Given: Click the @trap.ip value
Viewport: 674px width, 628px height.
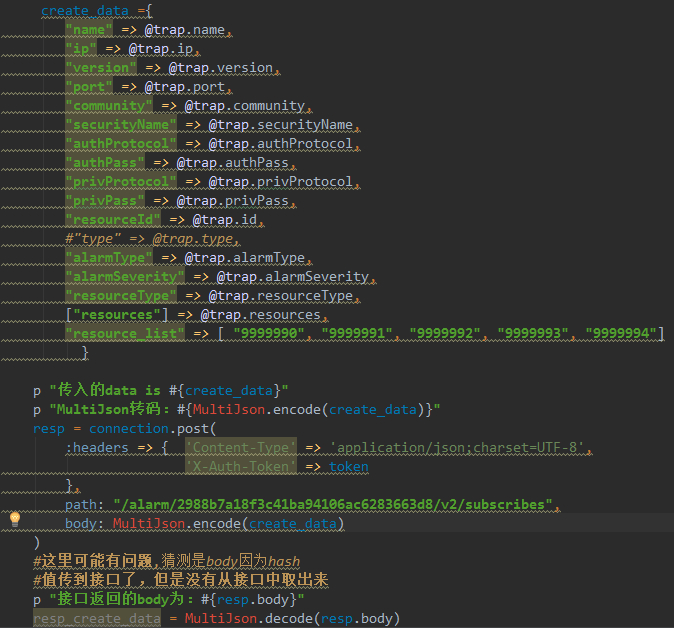Looking at the screenshot, I should 161,49.
